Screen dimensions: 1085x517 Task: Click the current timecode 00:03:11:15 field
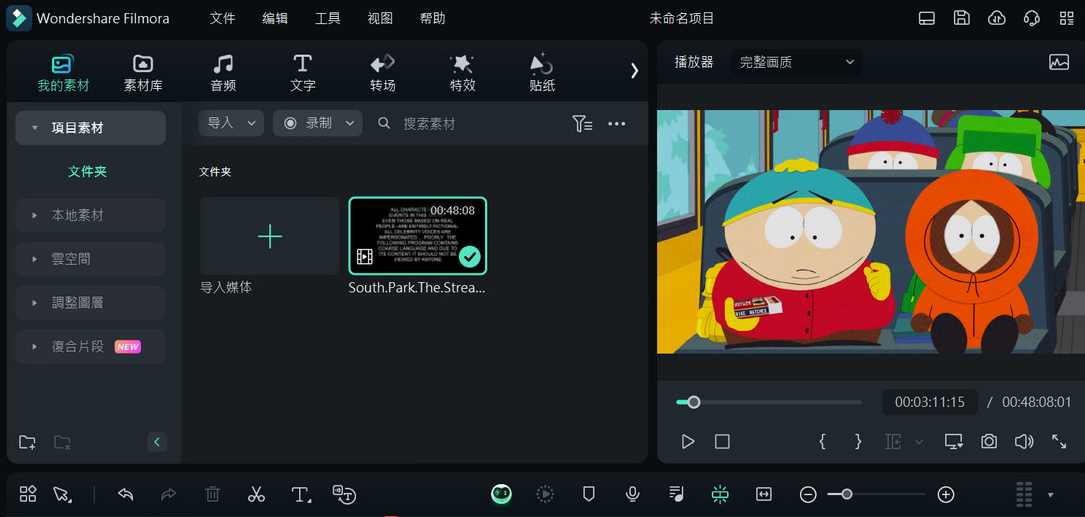tap(929, 402)
